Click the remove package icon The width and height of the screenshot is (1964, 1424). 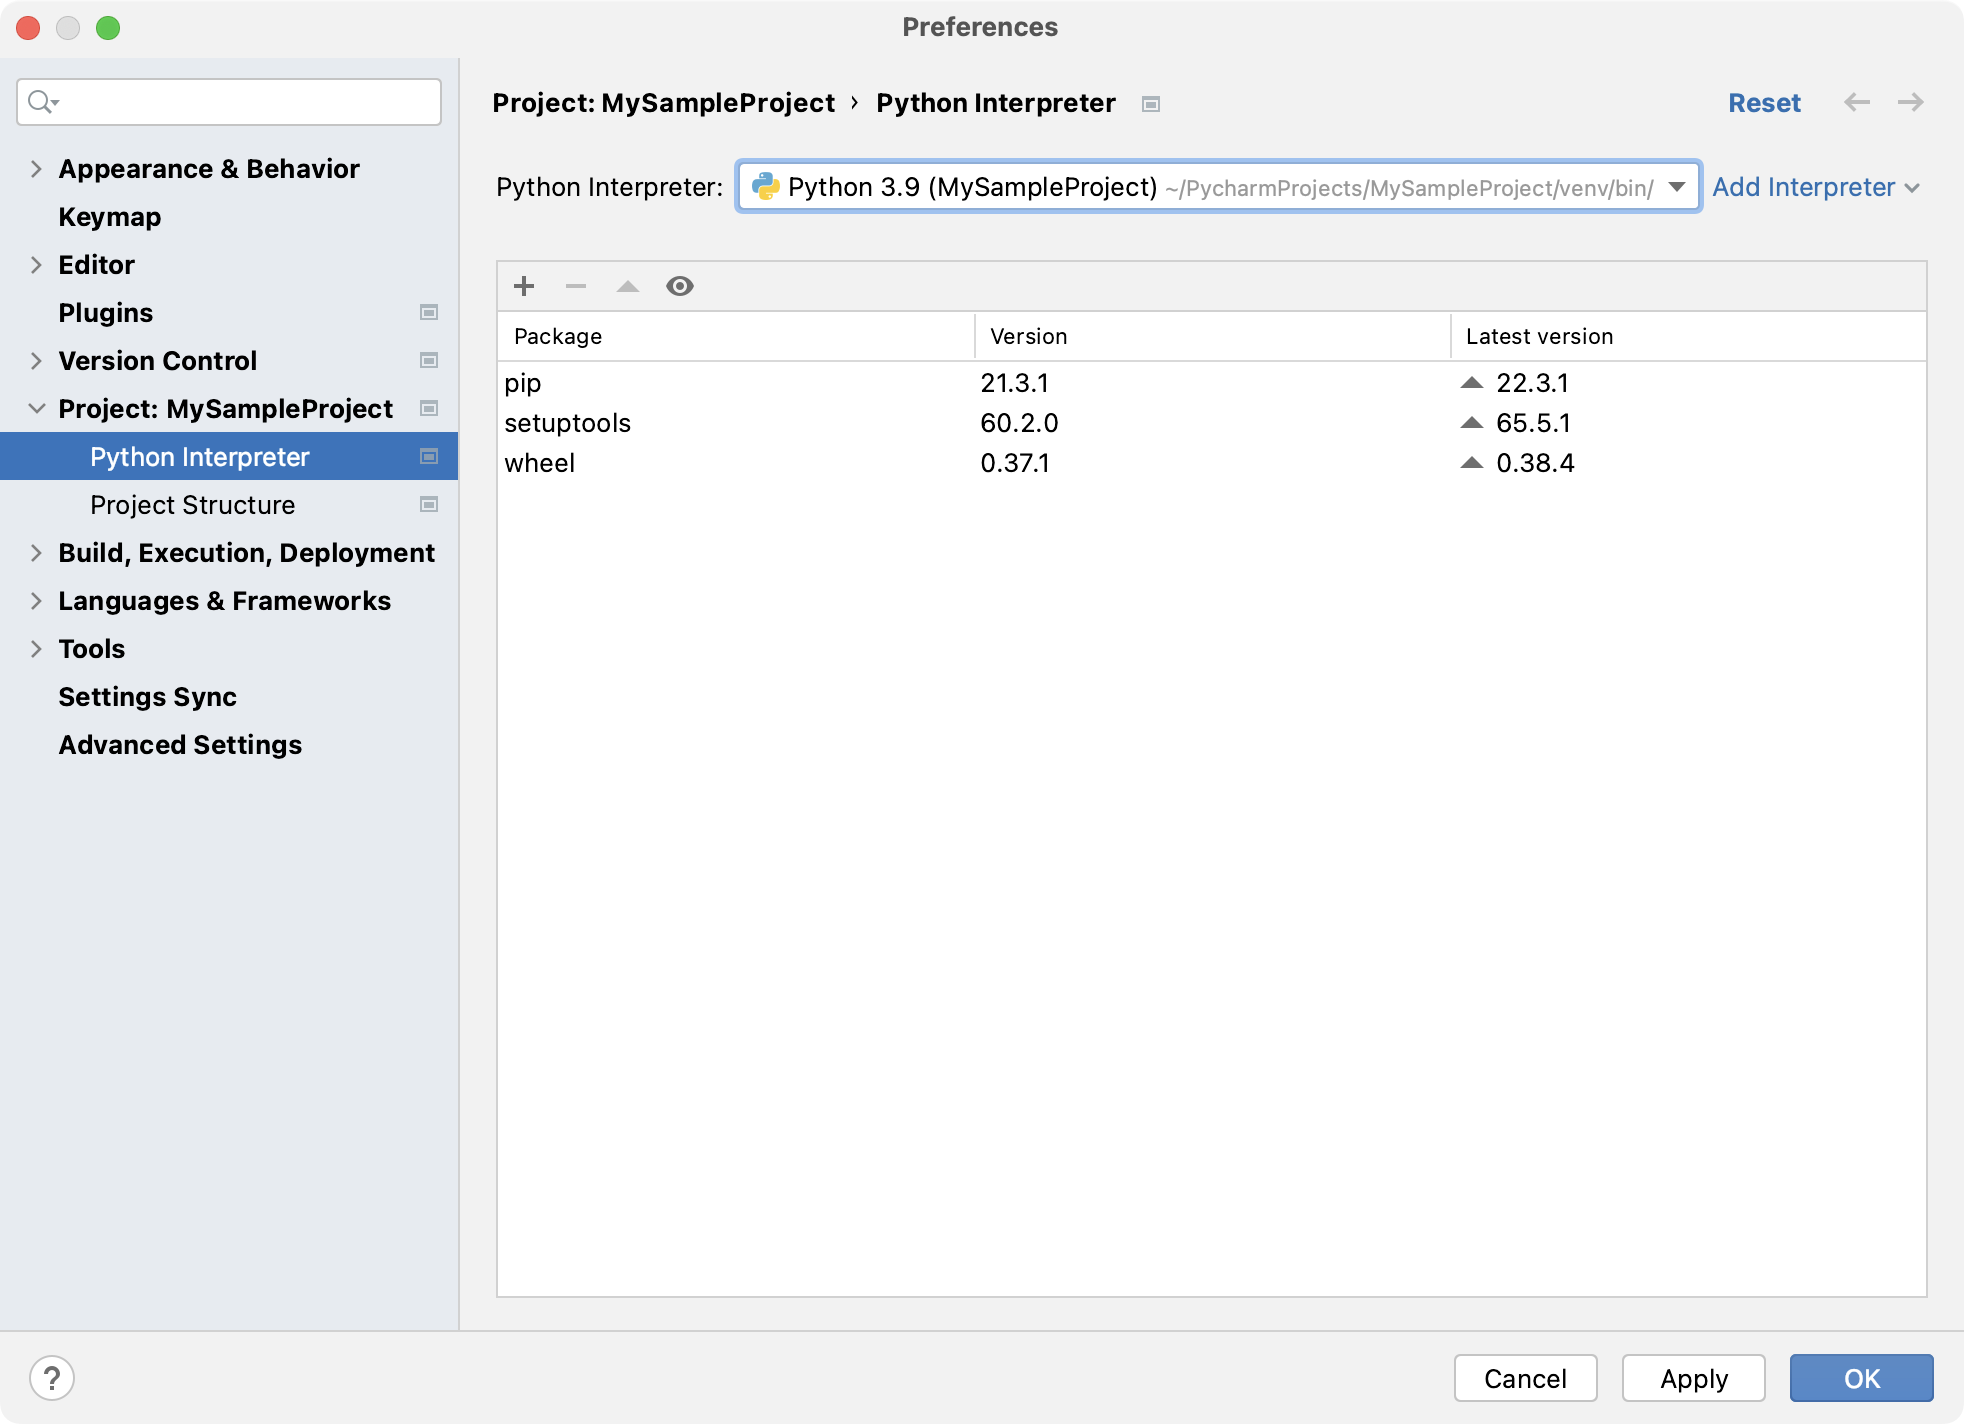tap(576, 287)
